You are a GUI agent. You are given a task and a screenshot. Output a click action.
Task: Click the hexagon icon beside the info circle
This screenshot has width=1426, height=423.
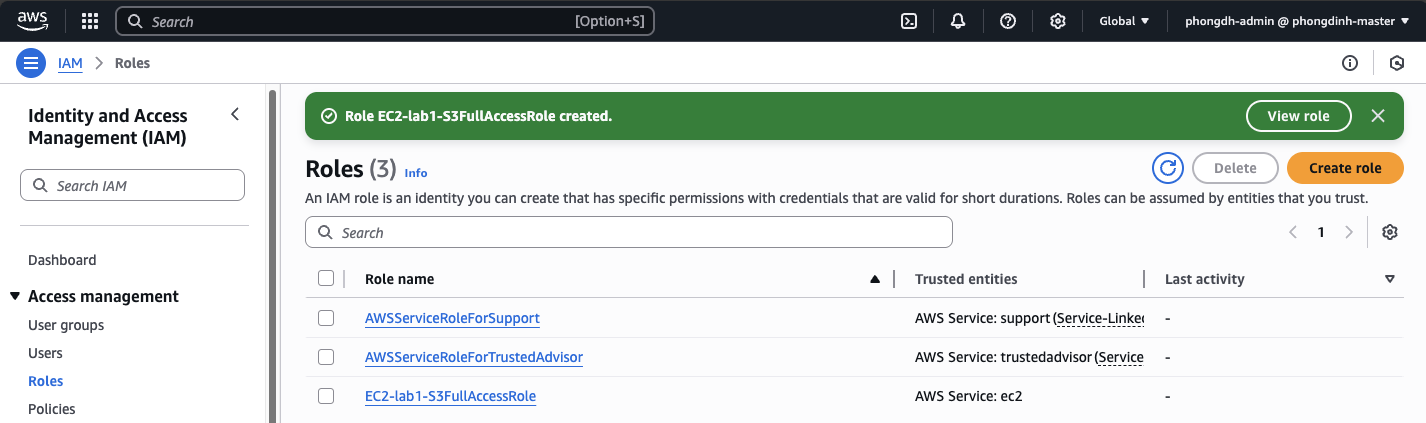pos(1397,63)
